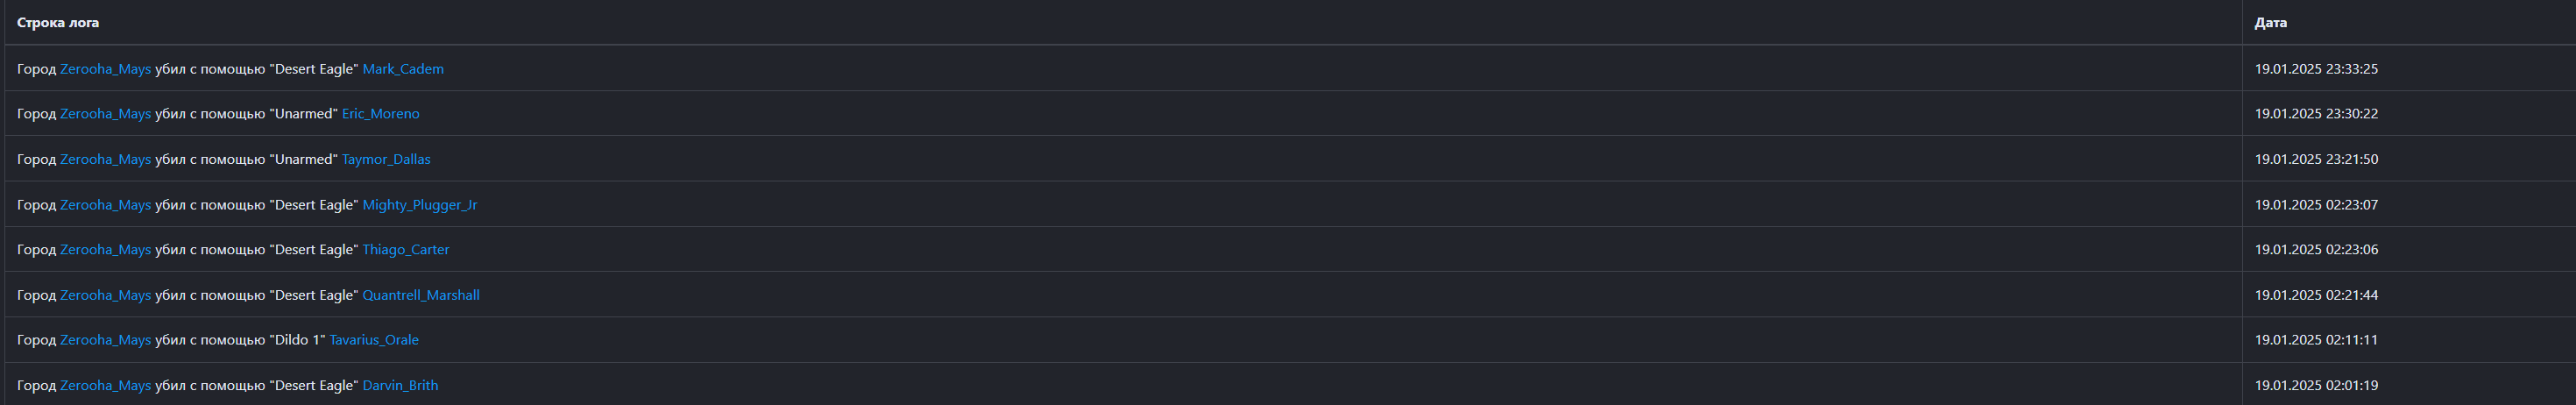Click Zerooha_Mays in the Quantrell_Marshall row
Screen dimensions: 2576x405
(x=105, y=295)
